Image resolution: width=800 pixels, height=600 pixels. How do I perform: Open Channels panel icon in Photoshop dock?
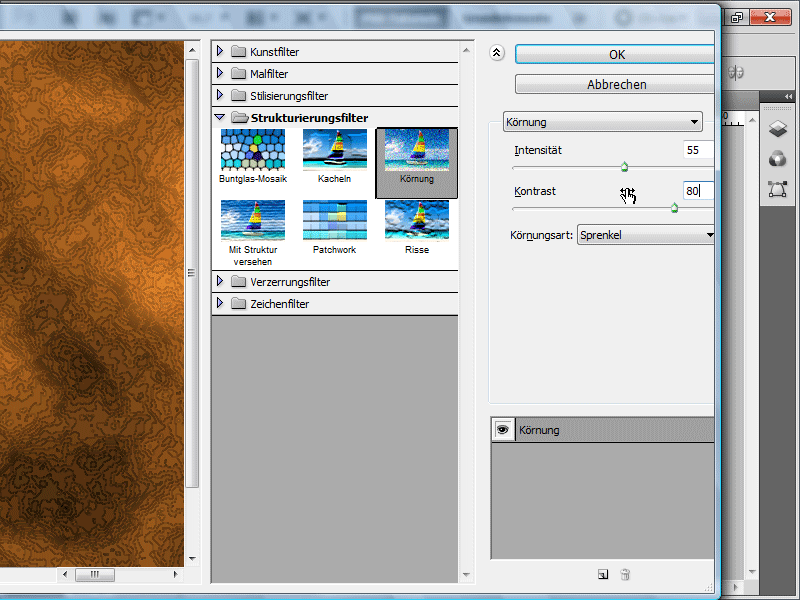pyautogui.click(x=778, y=159)
